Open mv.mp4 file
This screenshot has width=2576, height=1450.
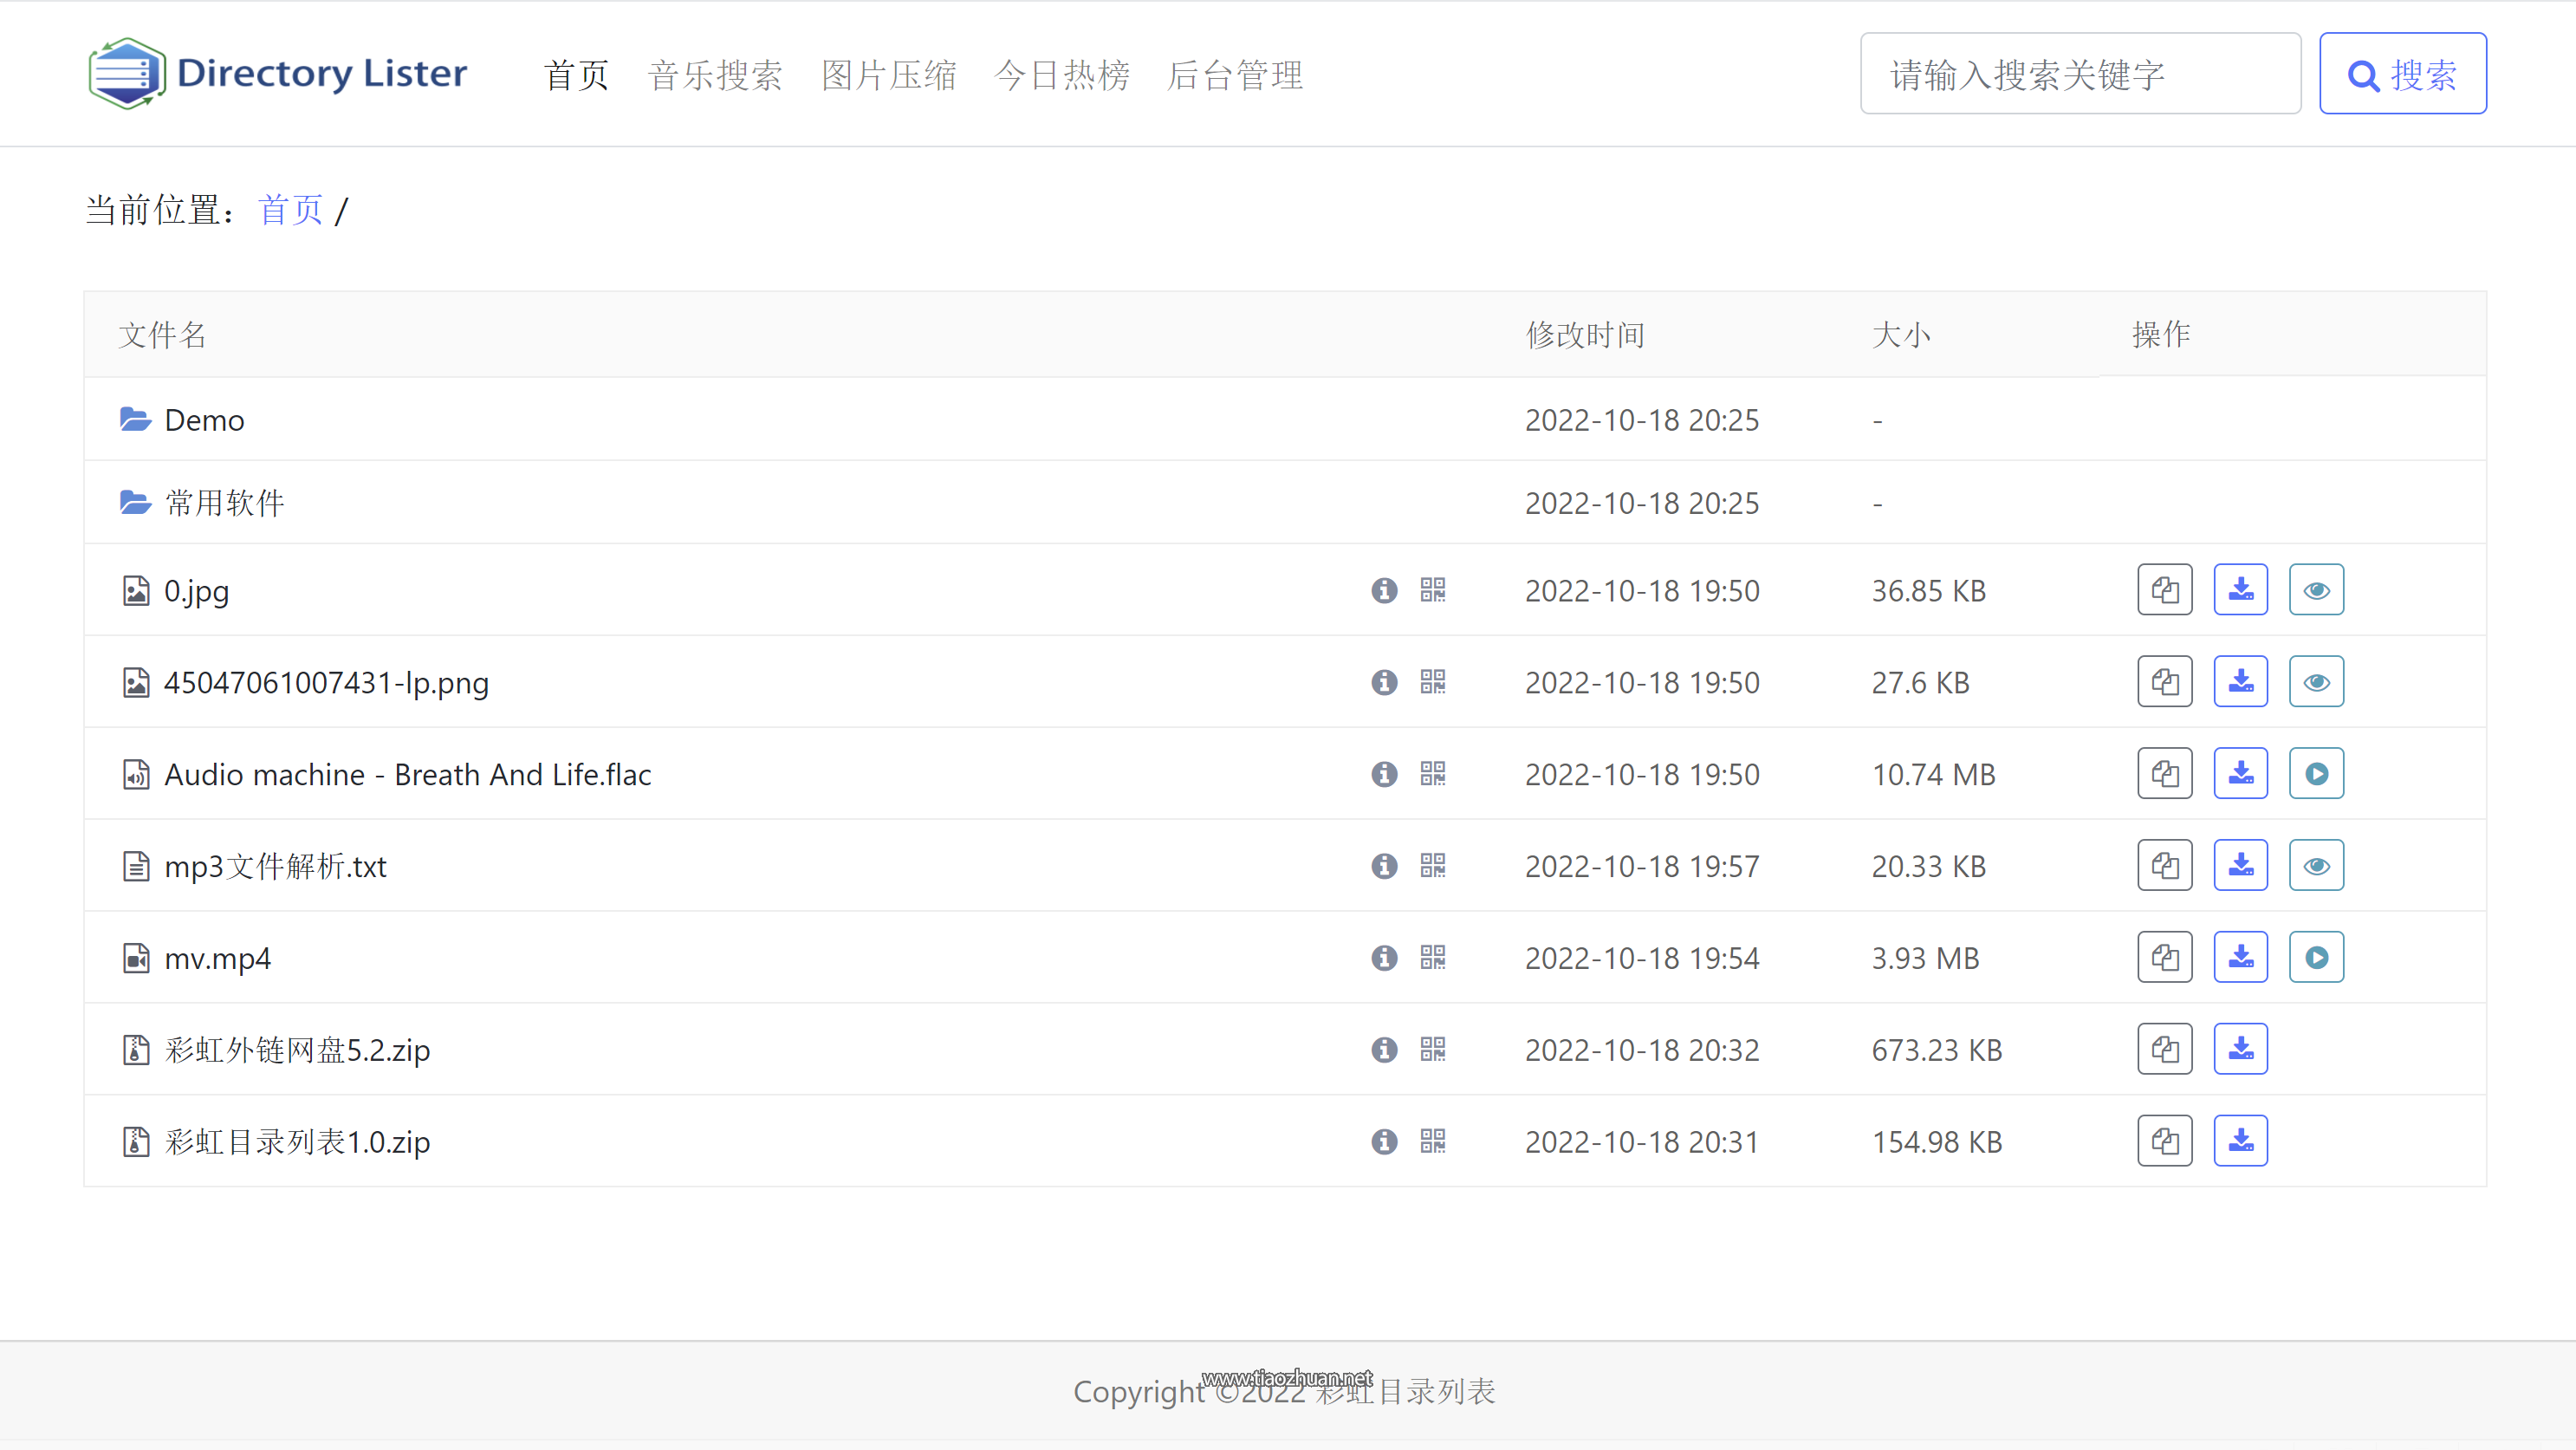click(x=217, y=959)
